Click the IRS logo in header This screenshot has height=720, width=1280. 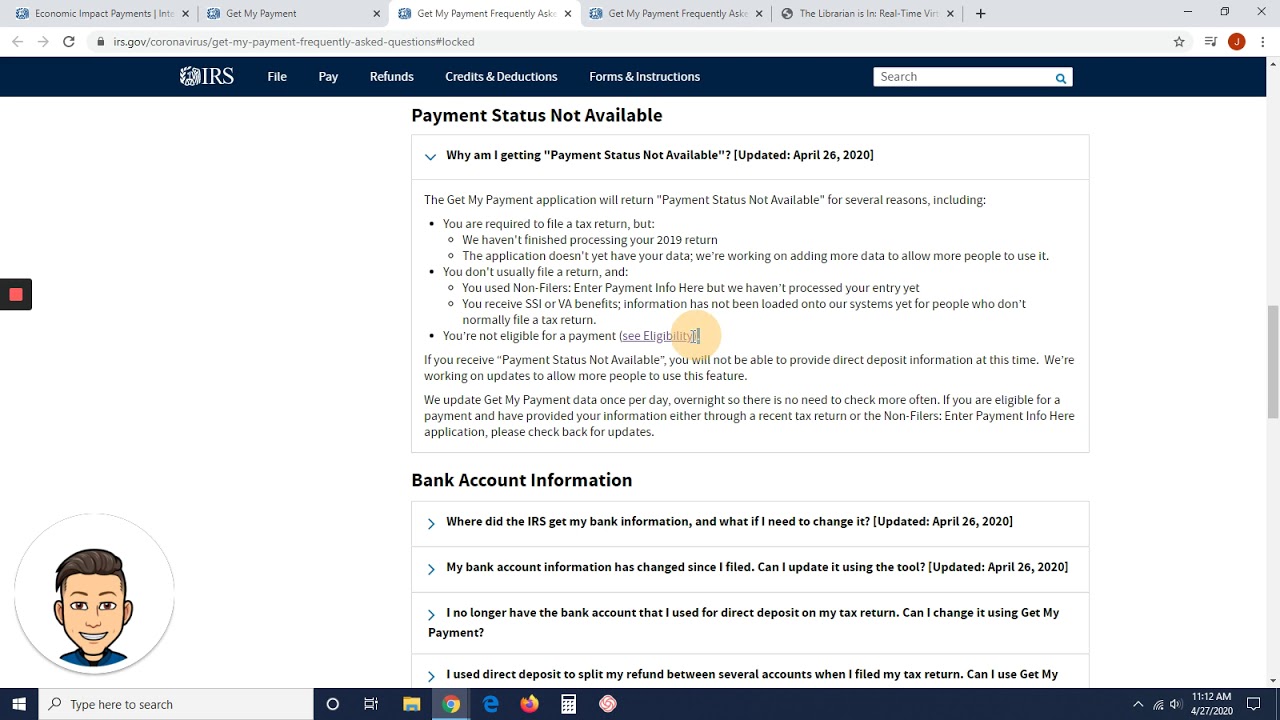click(x=207, y=77)
